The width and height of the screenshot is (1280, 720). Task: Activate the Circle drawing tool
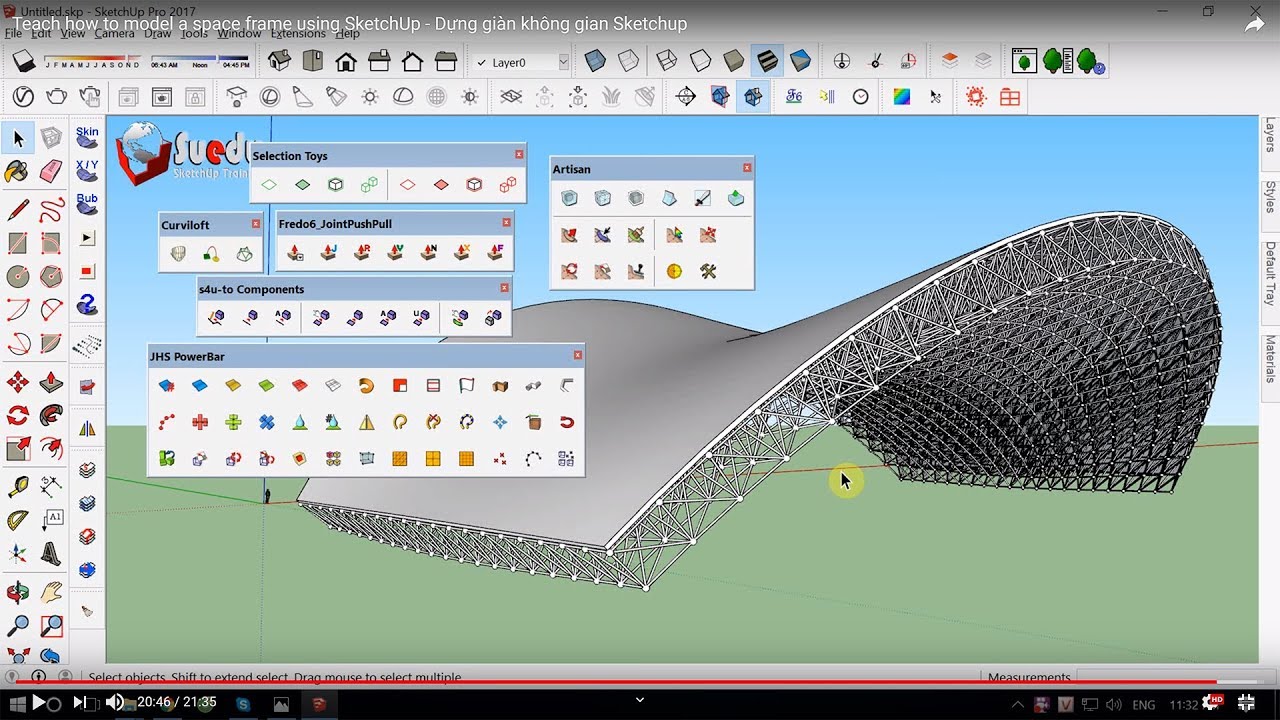coord(18,276)
